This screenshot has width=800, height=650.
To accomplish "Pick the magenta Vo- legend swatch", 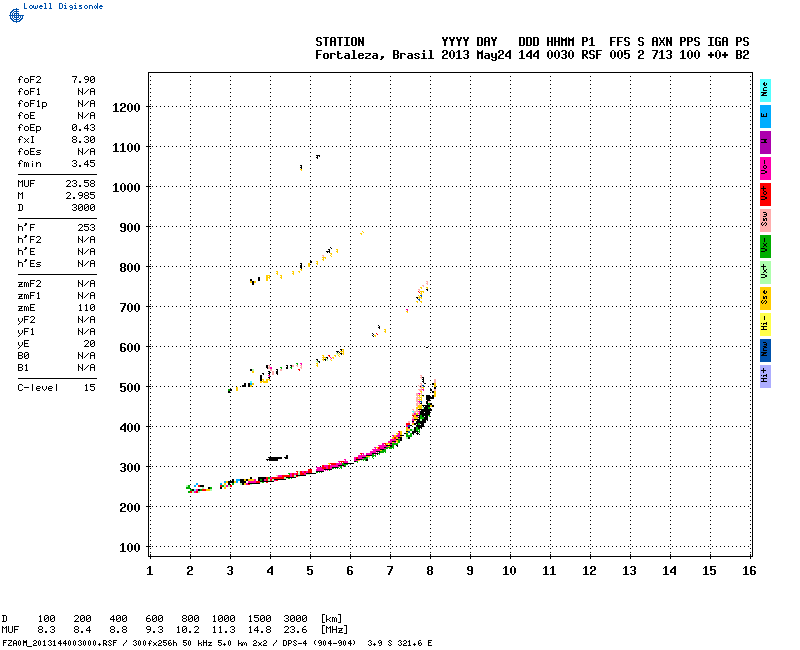I will 765,168.
